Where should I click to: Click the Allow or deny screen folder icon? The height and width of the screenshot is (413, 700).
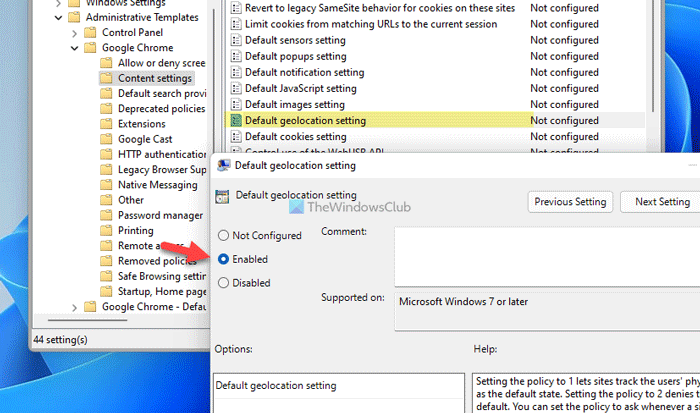click(106, 63)
